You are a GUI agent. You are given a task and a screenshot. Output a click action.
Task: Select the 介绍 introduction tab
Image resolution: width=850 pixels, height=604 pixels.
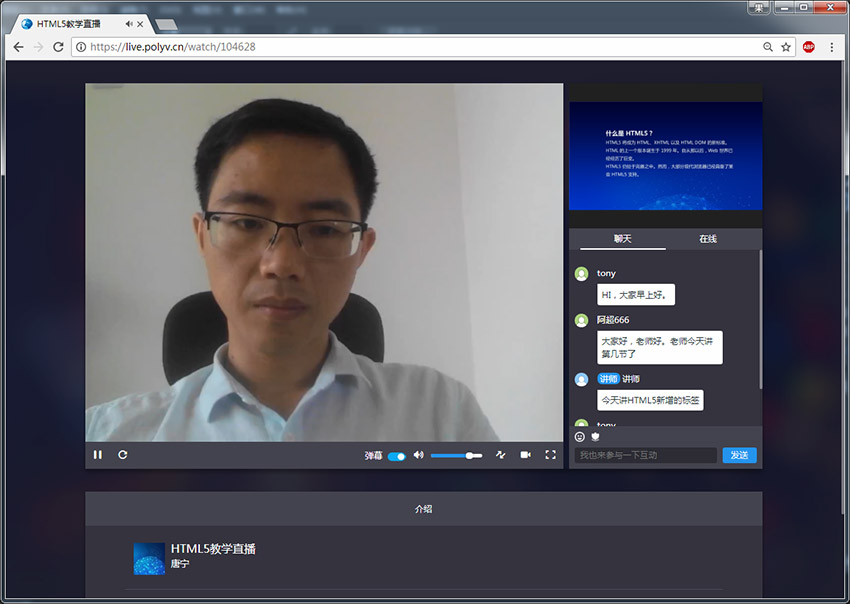(423, 509)
